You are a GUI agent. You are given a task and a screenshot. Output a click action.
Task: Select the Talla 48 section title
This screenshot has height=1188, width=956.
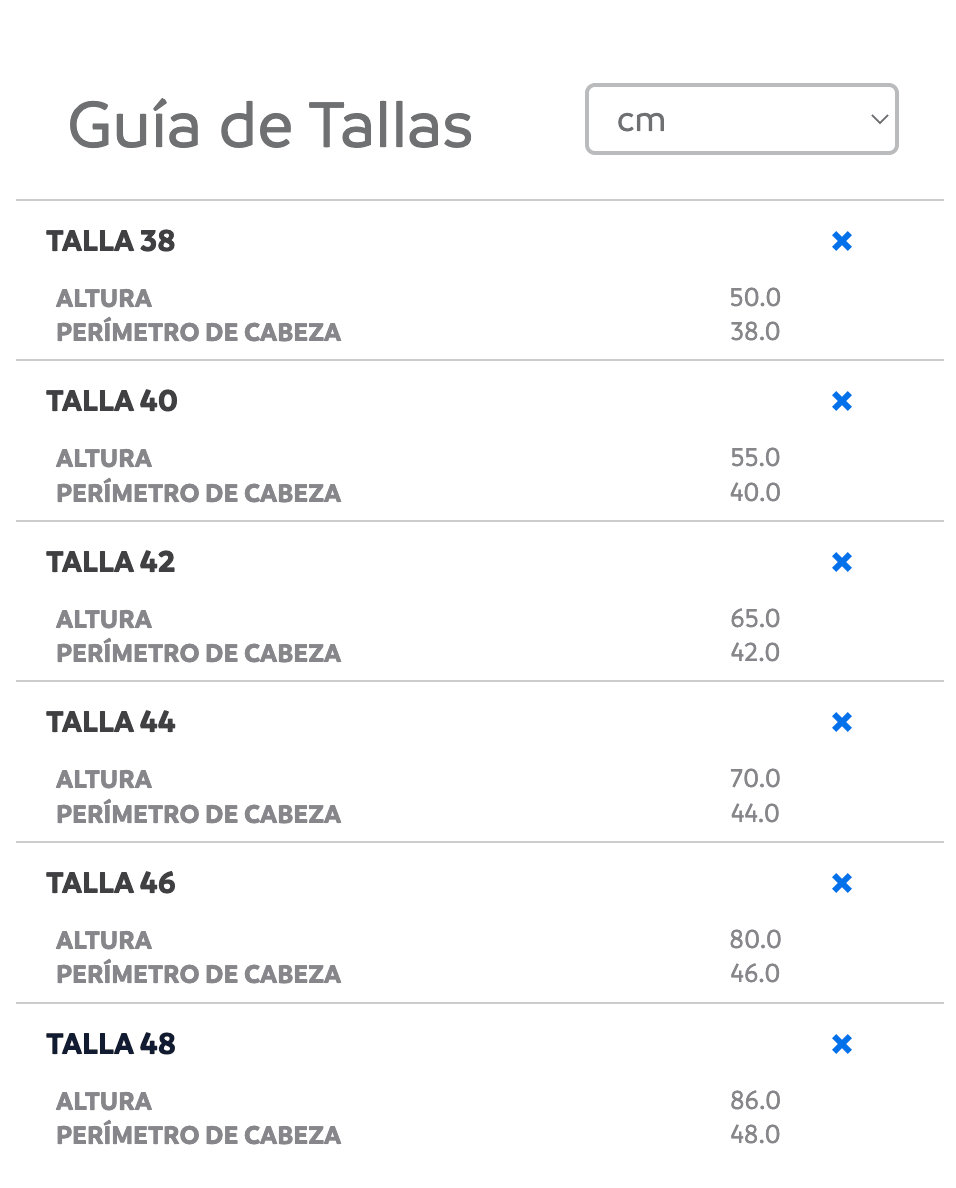coord(111,1044)
